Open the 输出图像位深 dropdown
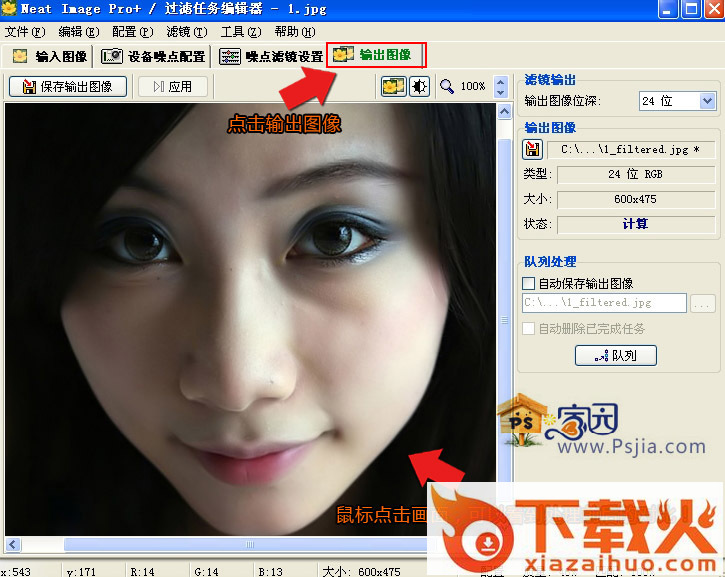 pyautogui.click(x=708, y=101)
